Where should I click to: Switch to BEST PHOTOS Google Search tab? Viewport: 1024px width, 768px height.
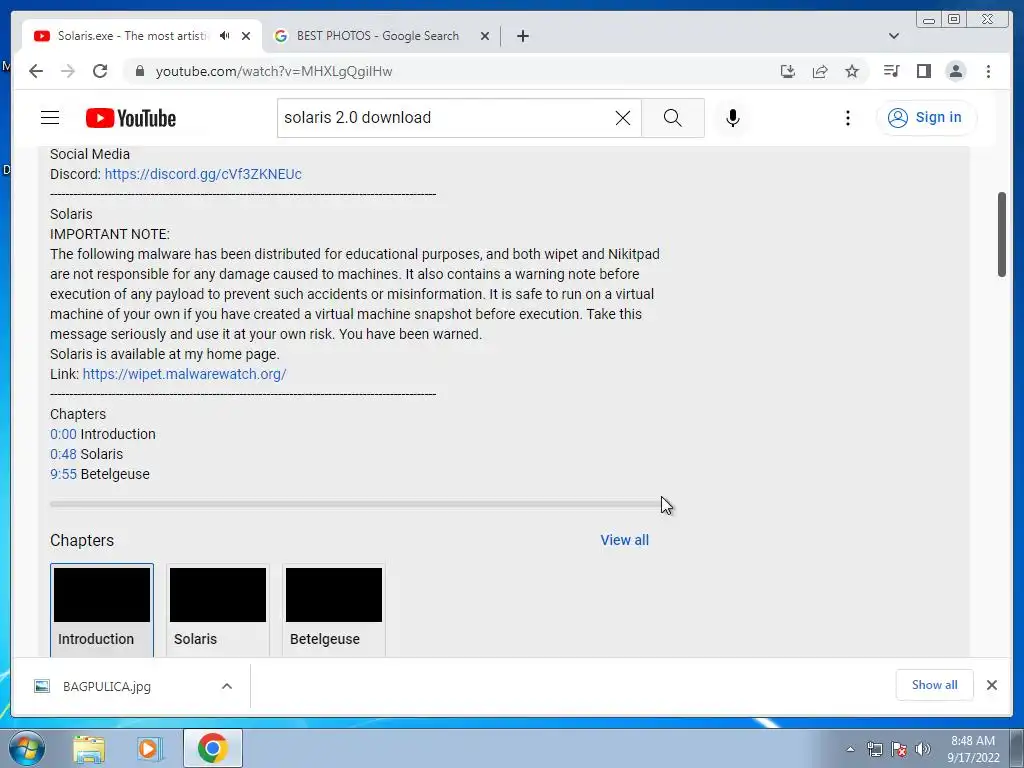[377, 36]
